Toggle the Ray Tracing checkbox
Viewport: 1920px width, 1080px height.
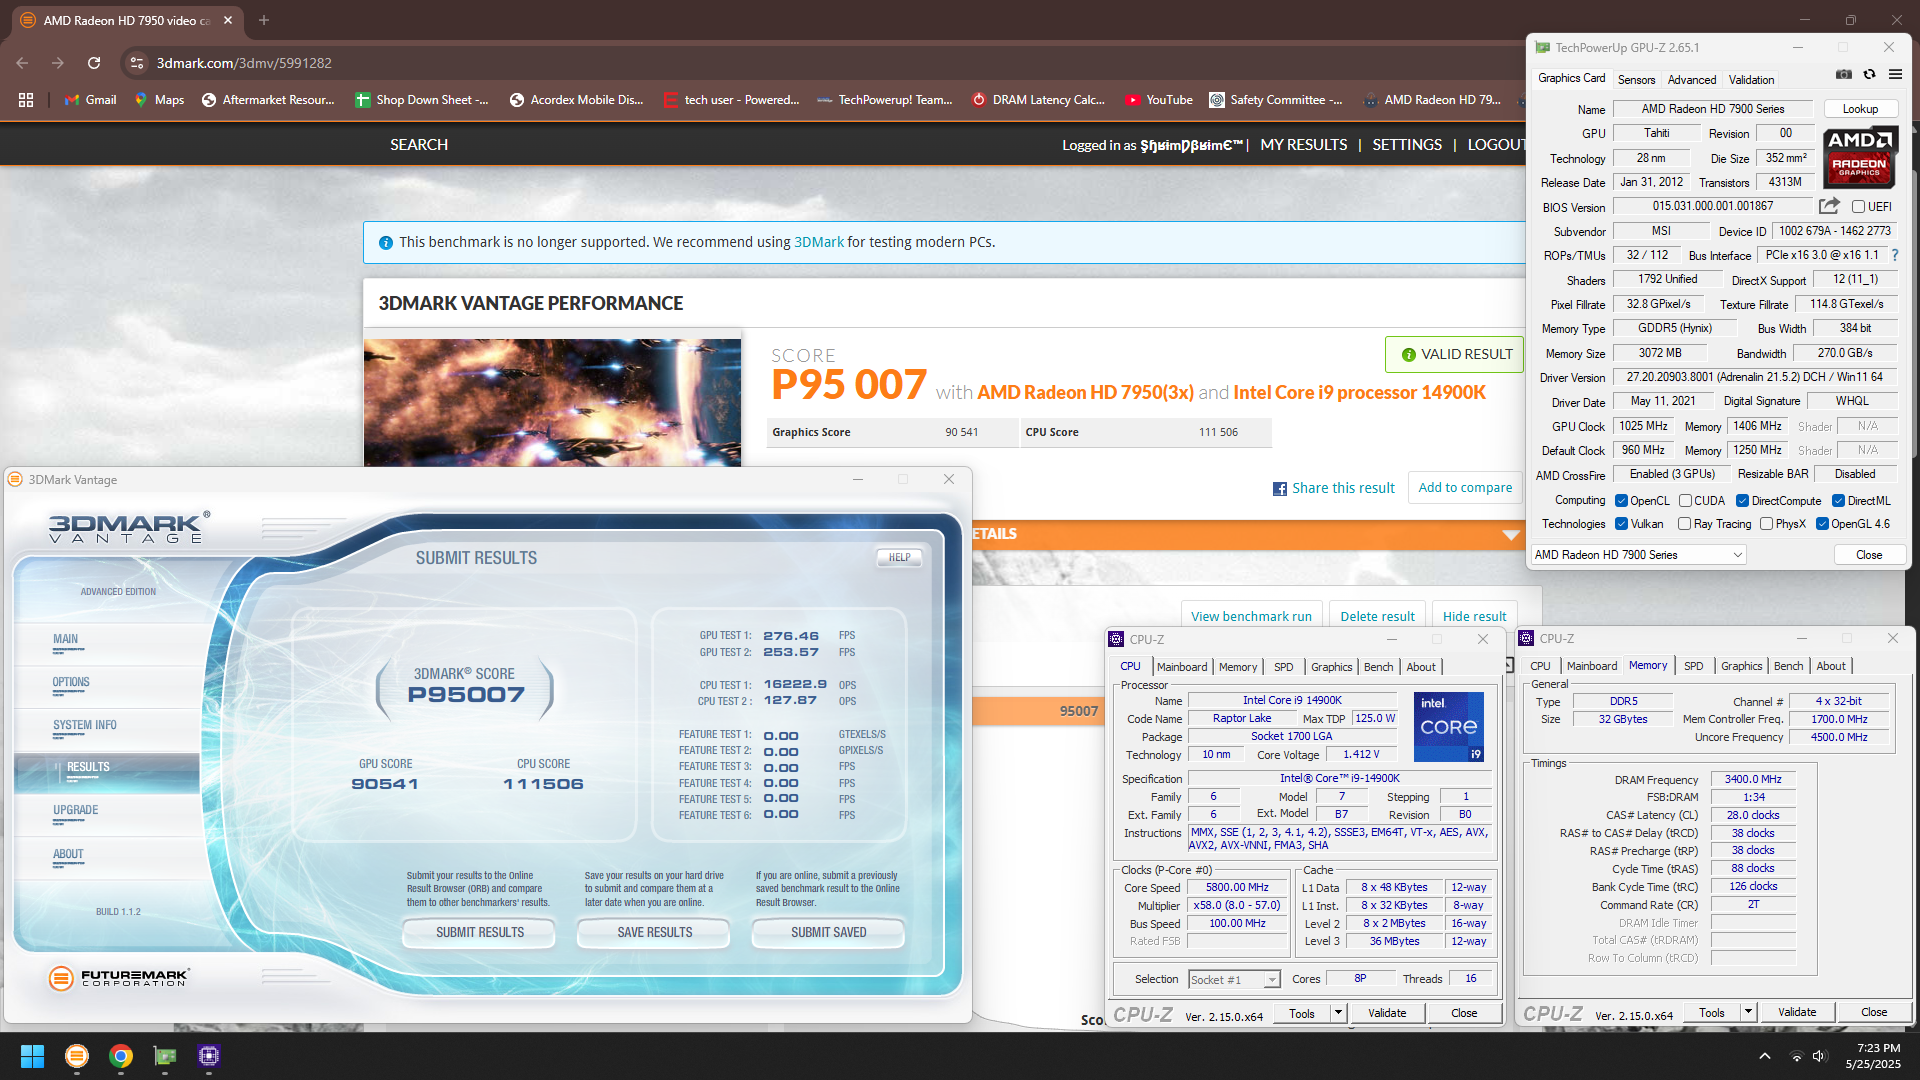click(1685, 524)
